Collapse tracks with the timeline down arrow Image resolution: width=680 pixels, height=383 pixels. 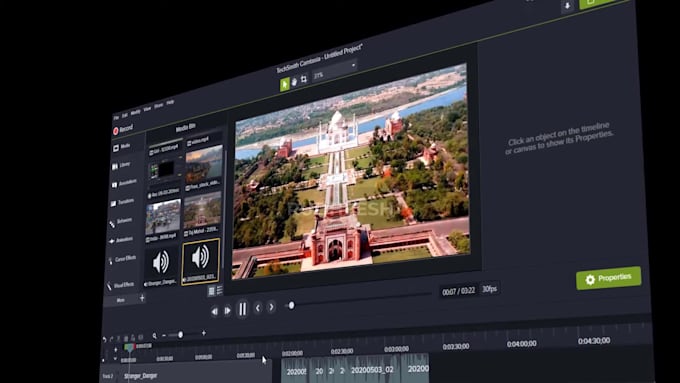pos(115,359)
